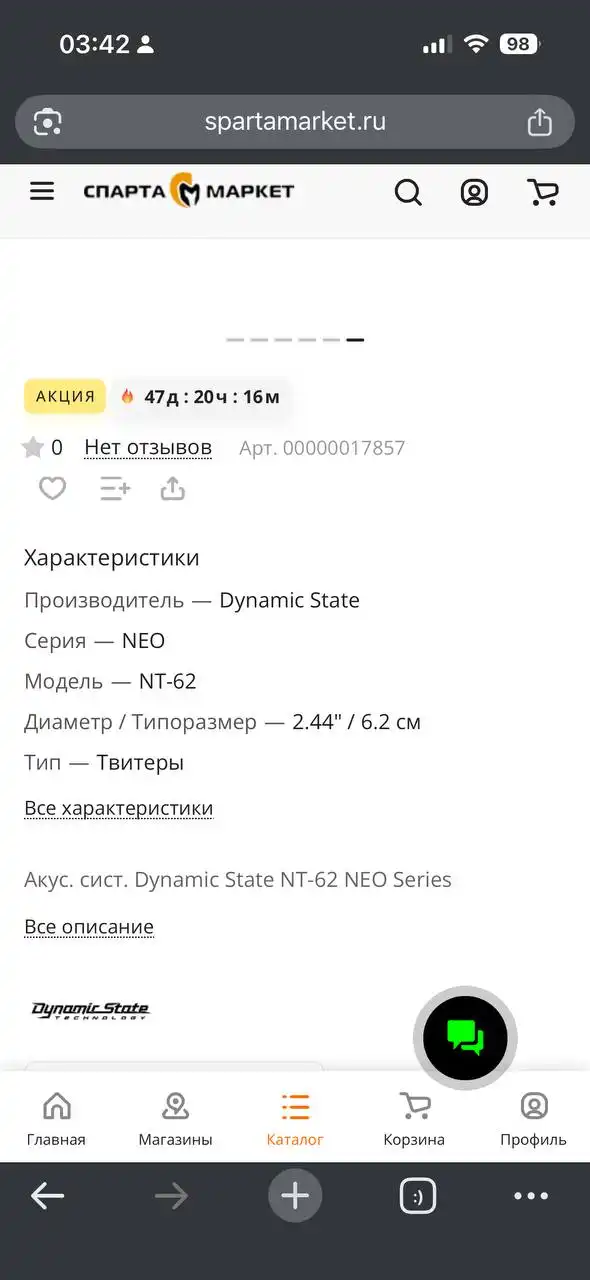Open the Профиль tab in bottom bar
The image size is (590, 1280).
[x=533, y=1118]
